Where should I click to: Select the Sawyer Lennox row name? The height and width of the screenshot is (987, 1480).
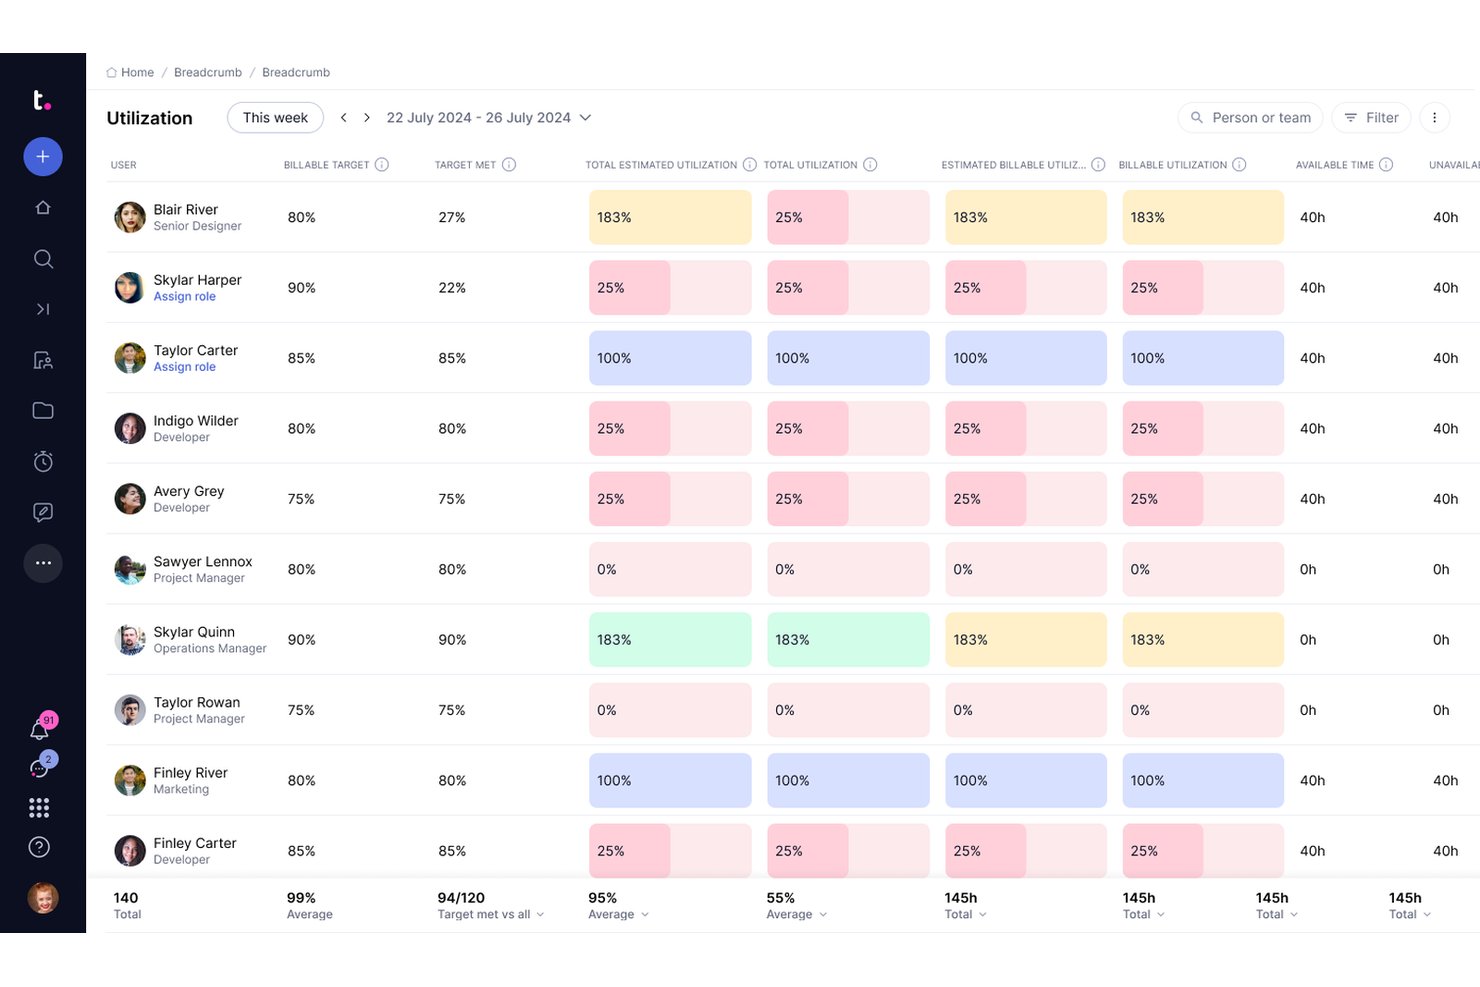(203, 562)
